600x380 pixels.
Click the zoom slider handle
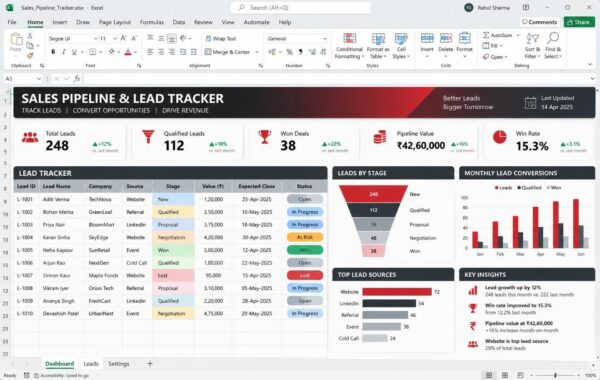(x=555, y=375)
